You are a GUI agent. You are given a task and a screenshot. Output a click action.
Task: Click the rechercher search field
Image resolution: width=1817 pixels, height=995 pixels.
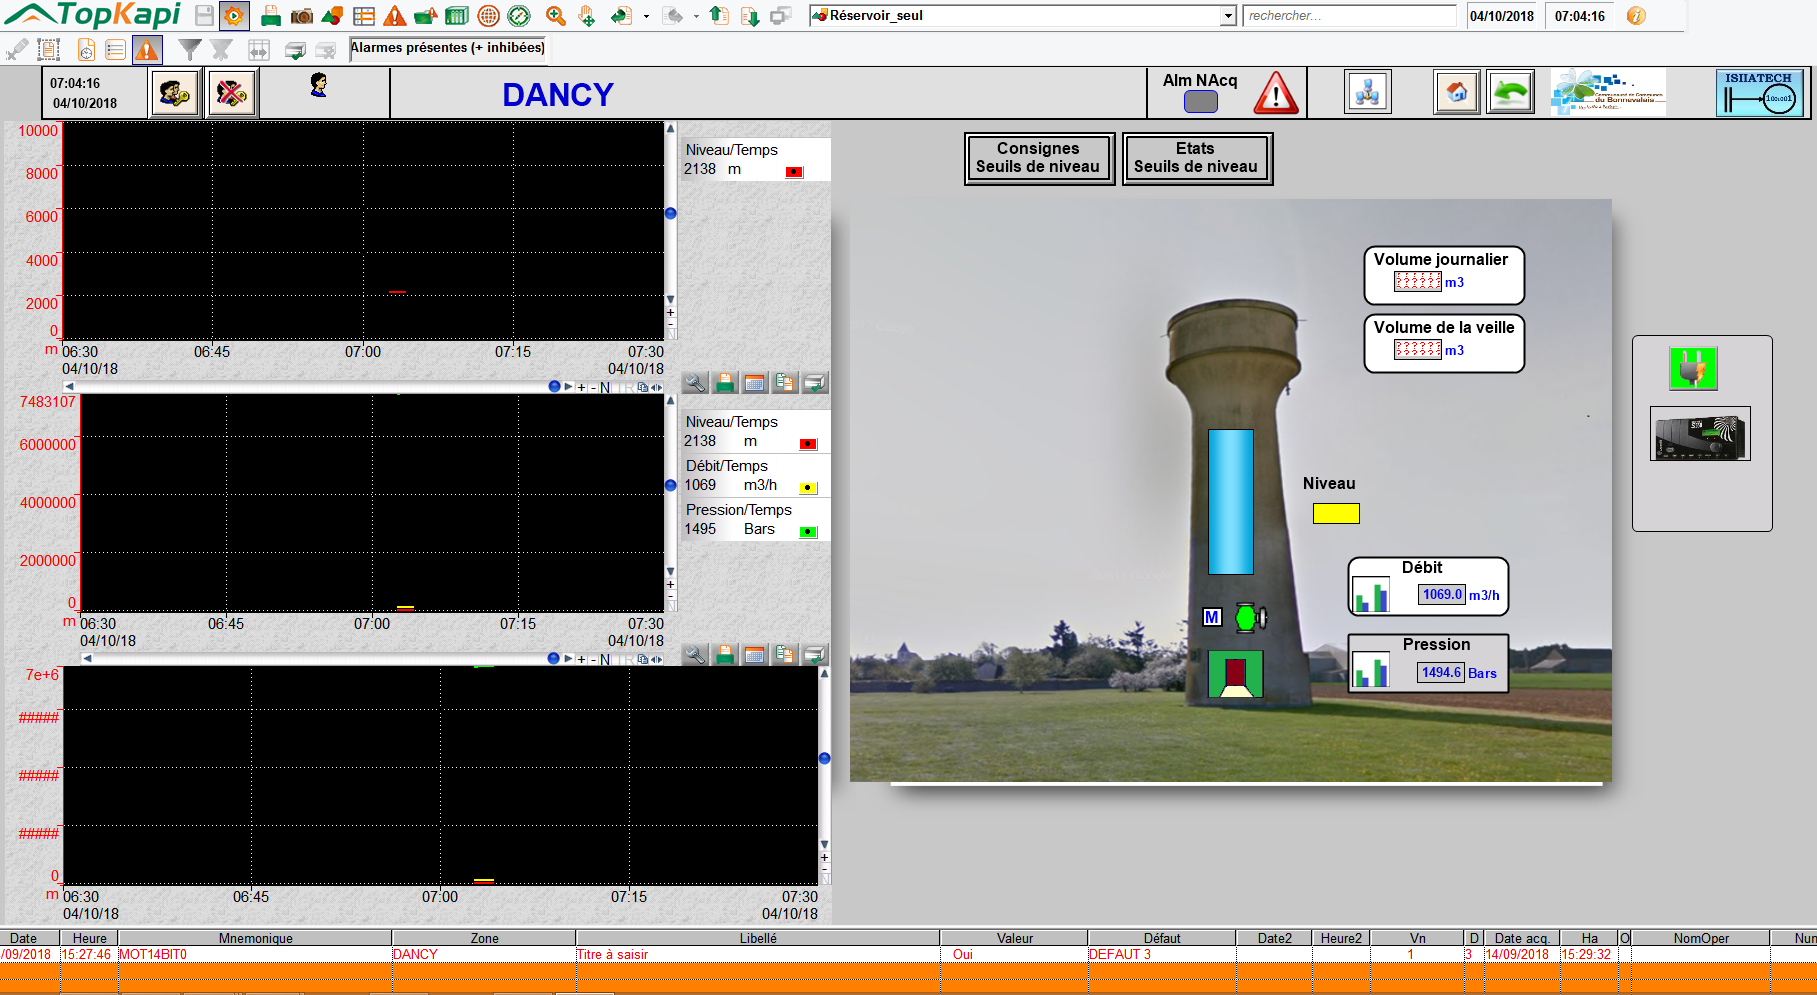1348,16
